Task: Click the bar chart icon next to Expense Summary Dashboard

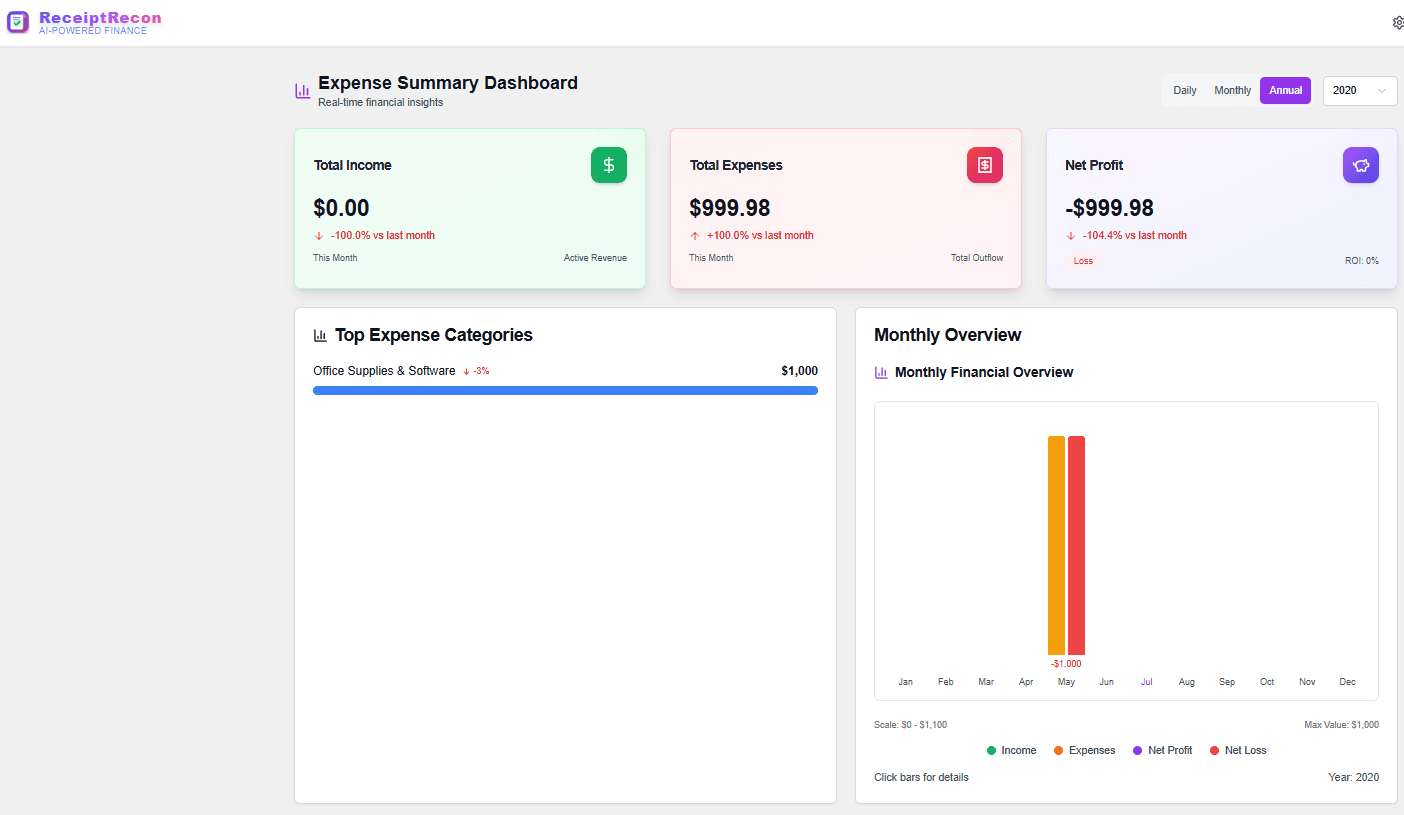Action: click(x=302, y=90)
